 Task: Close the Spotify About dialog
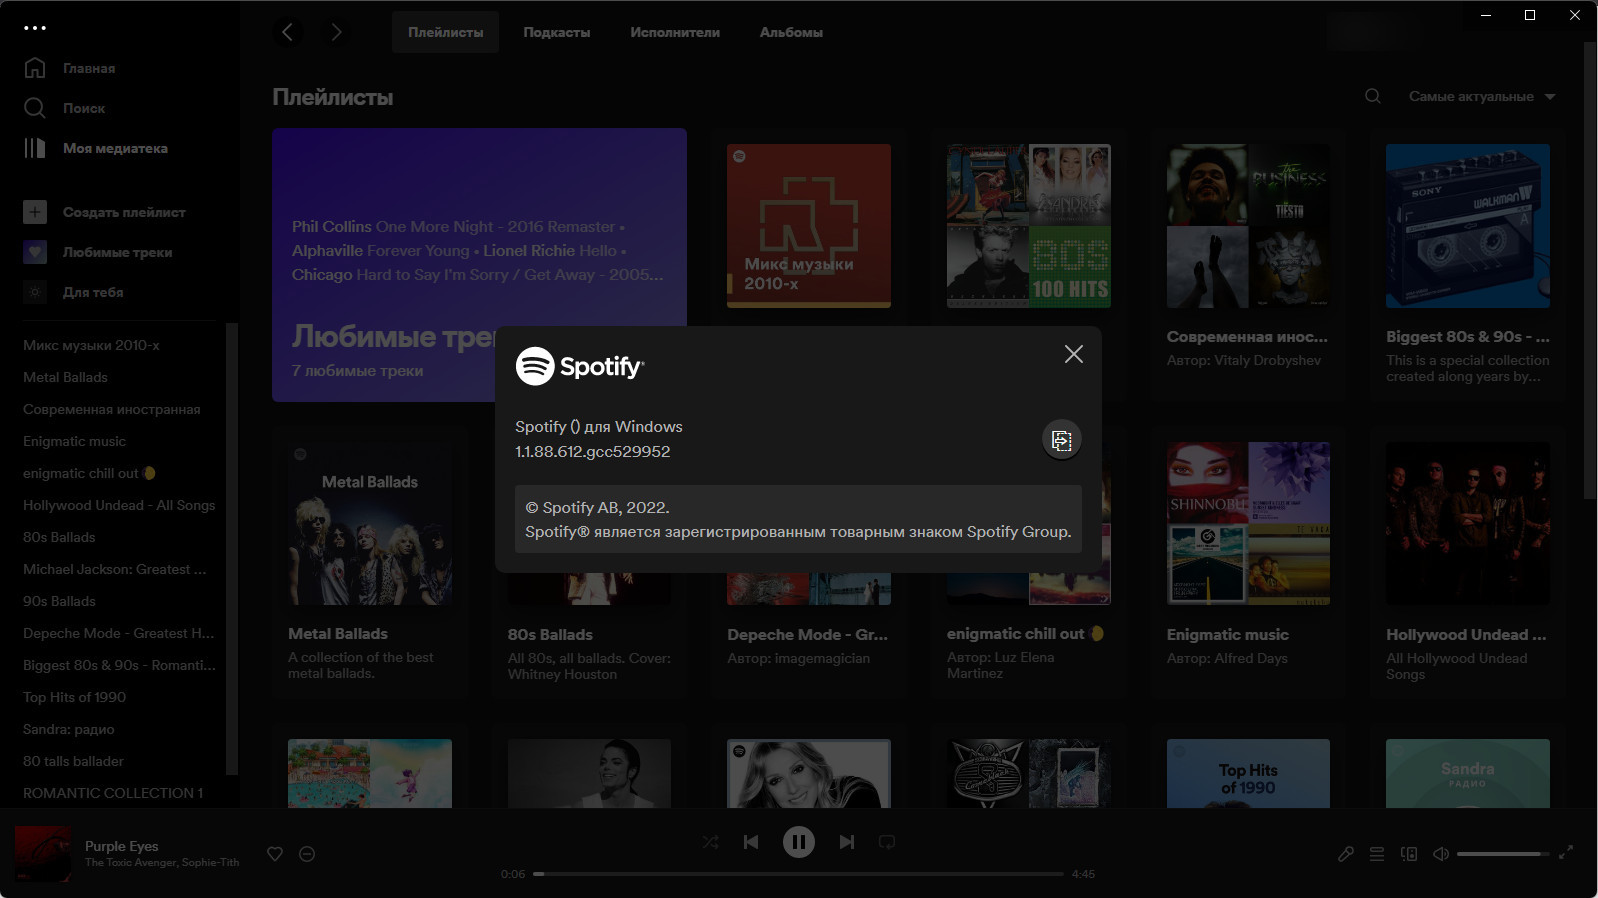[1074, 354]
